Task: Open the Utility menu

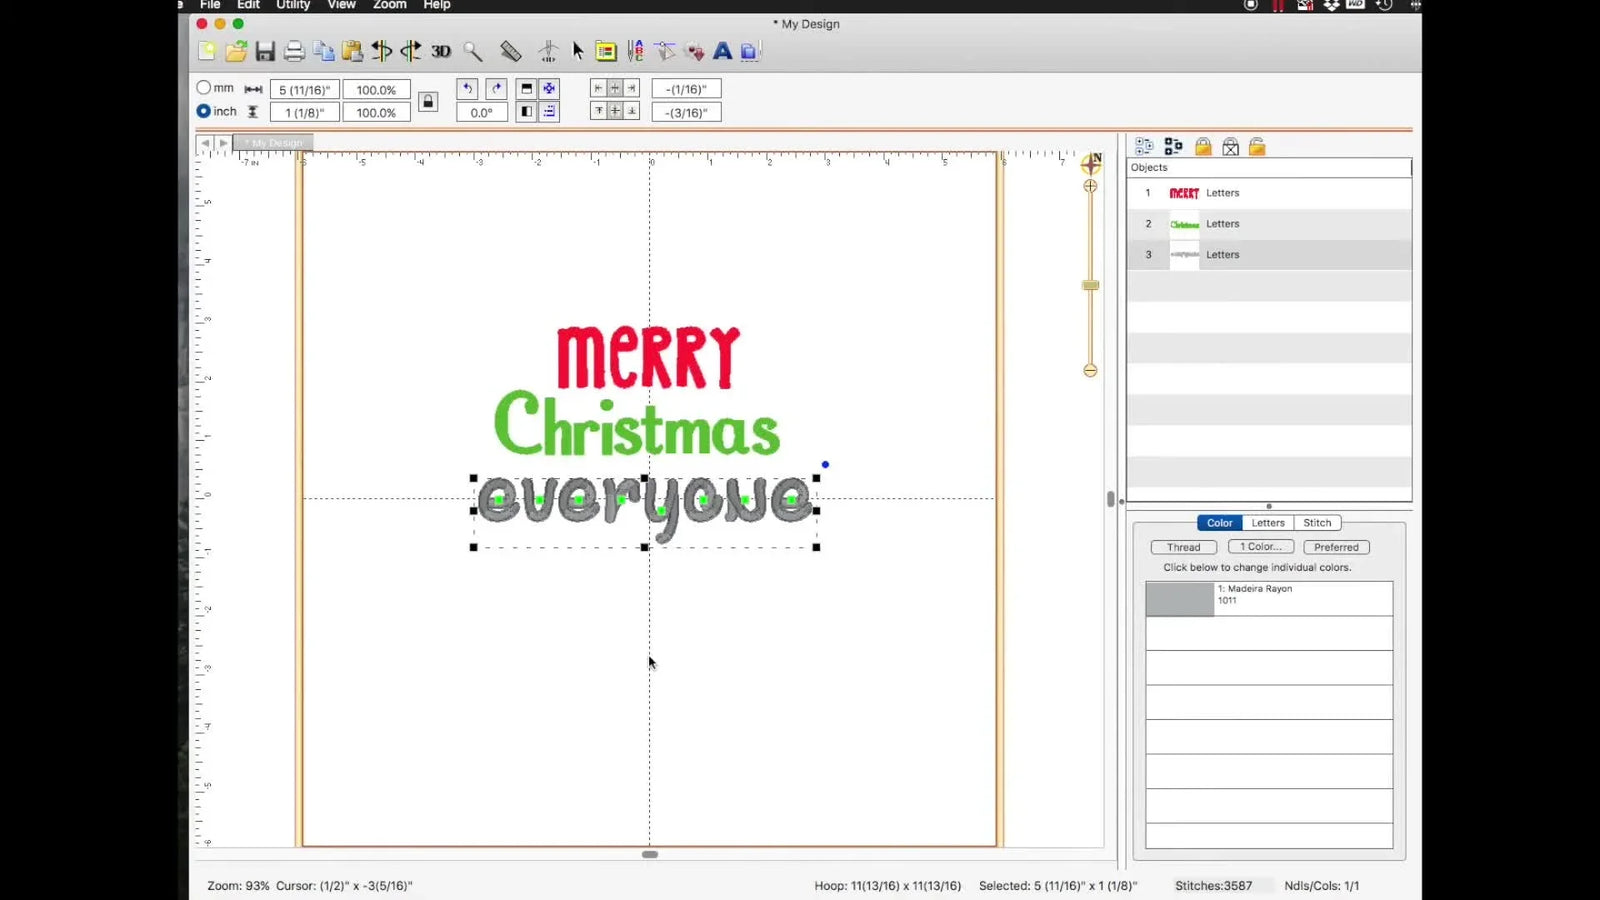Action: point(293,5)
